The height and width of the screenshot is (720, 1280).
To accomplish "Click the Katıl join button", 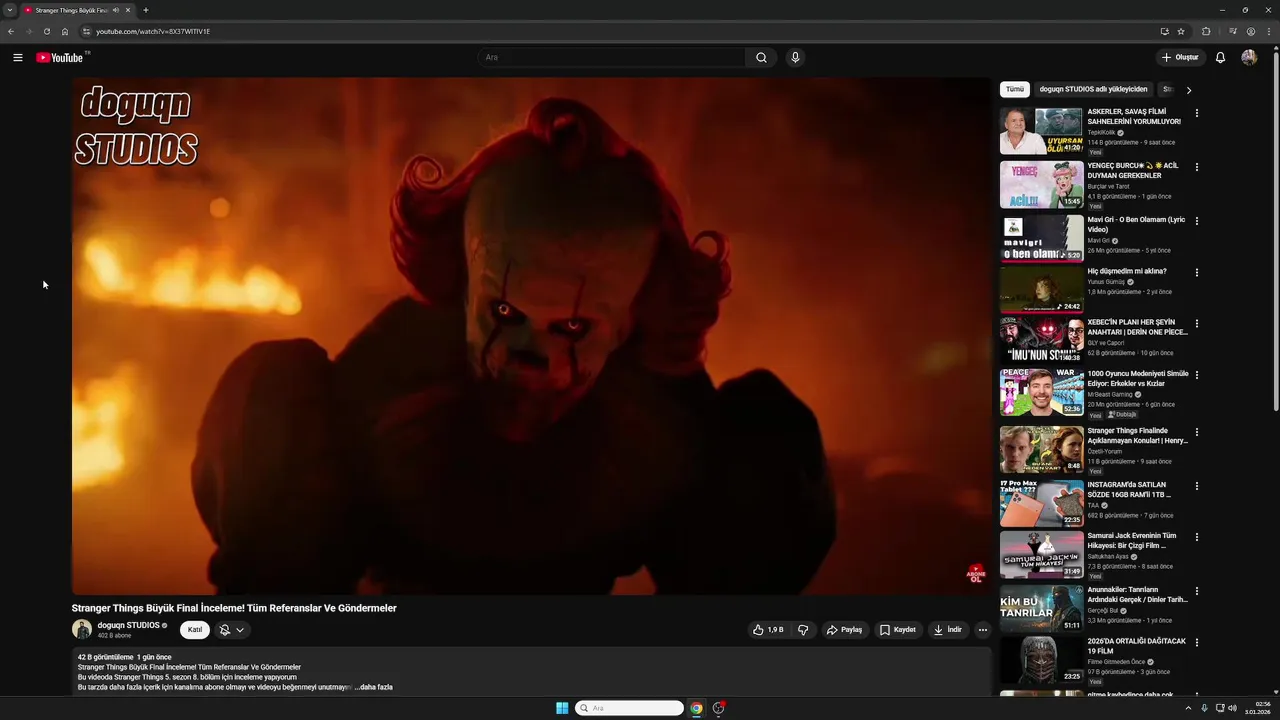I will point(195,630).
